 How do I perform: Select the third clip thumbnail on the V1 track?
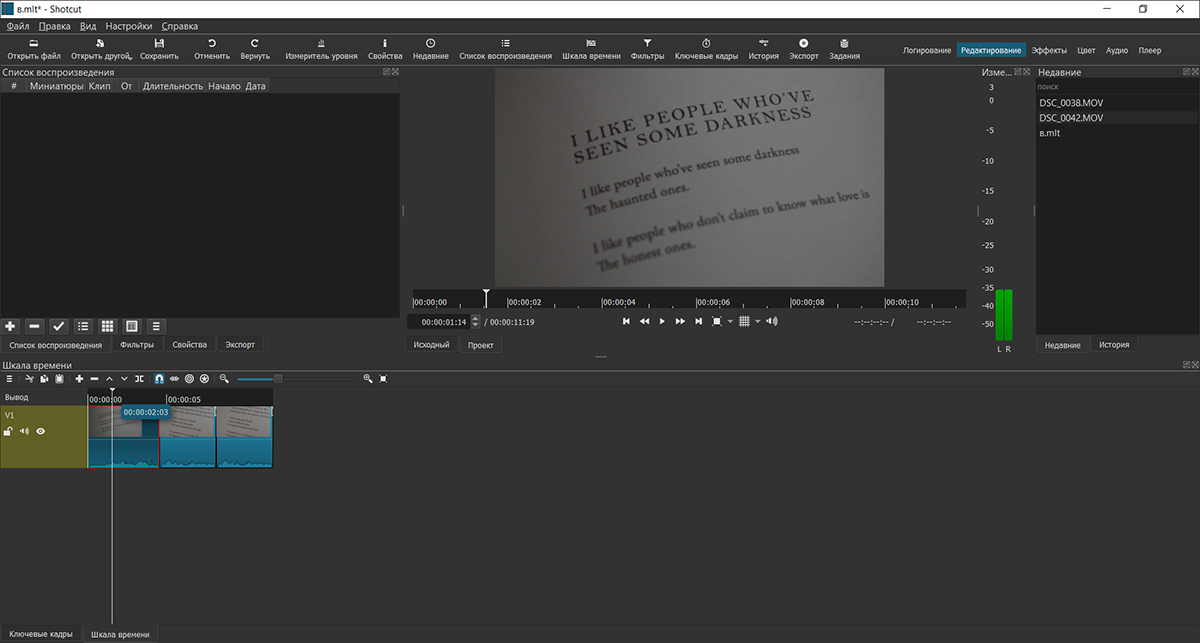click(x=245, y=422)
